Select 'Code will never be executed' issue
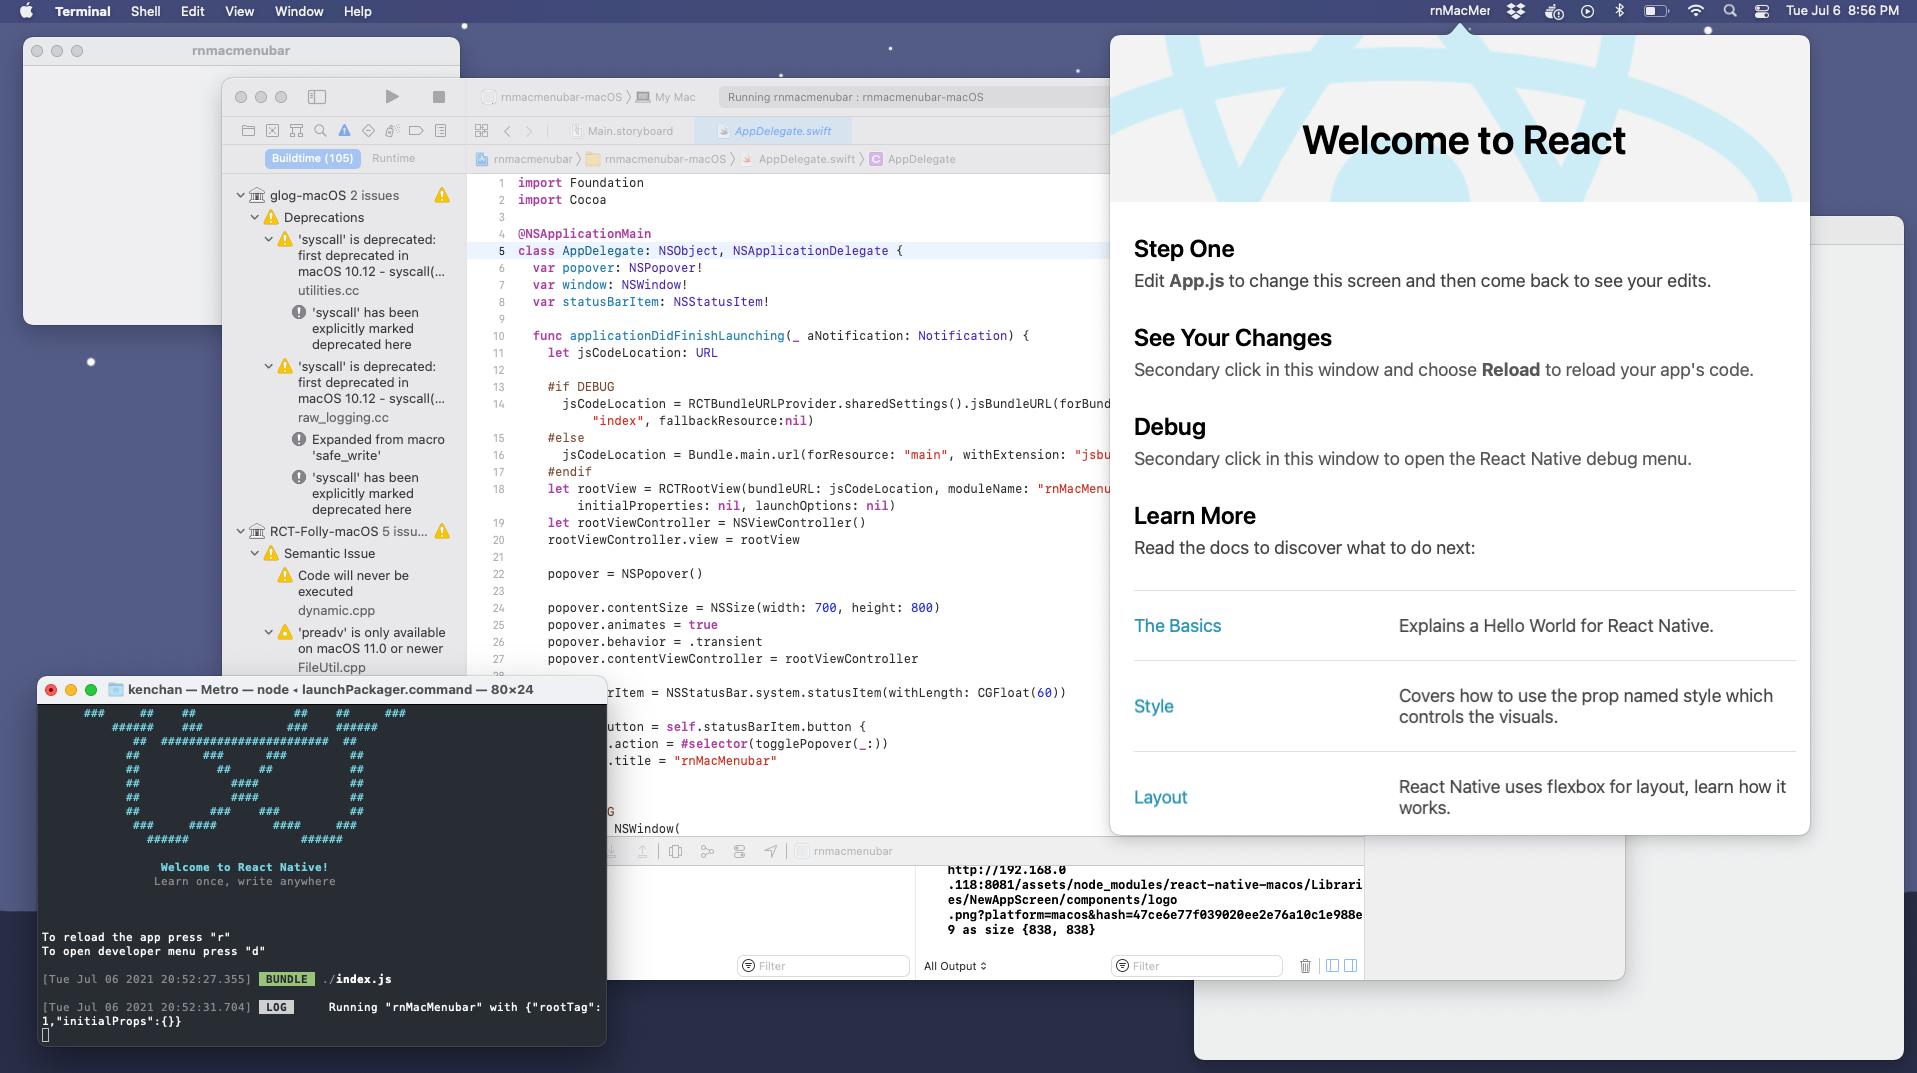 (x=353, y=584)
